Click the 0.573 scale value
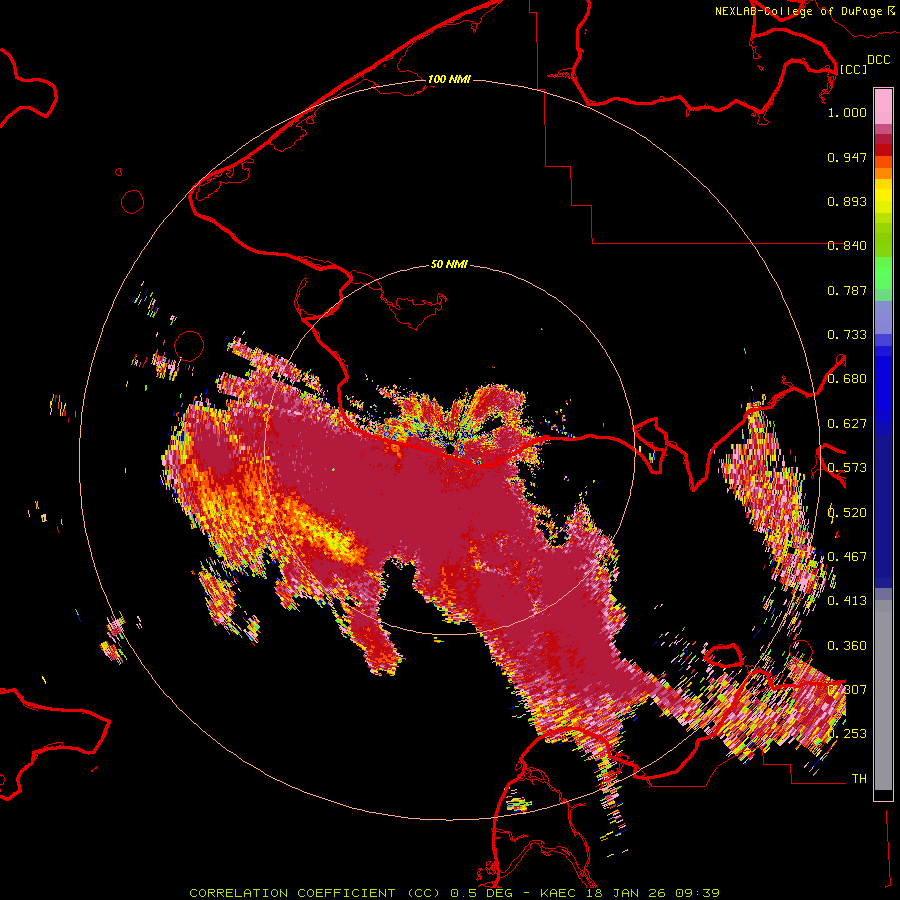The height and width of the screenshot is (900, 900). (x=847, y=468)
